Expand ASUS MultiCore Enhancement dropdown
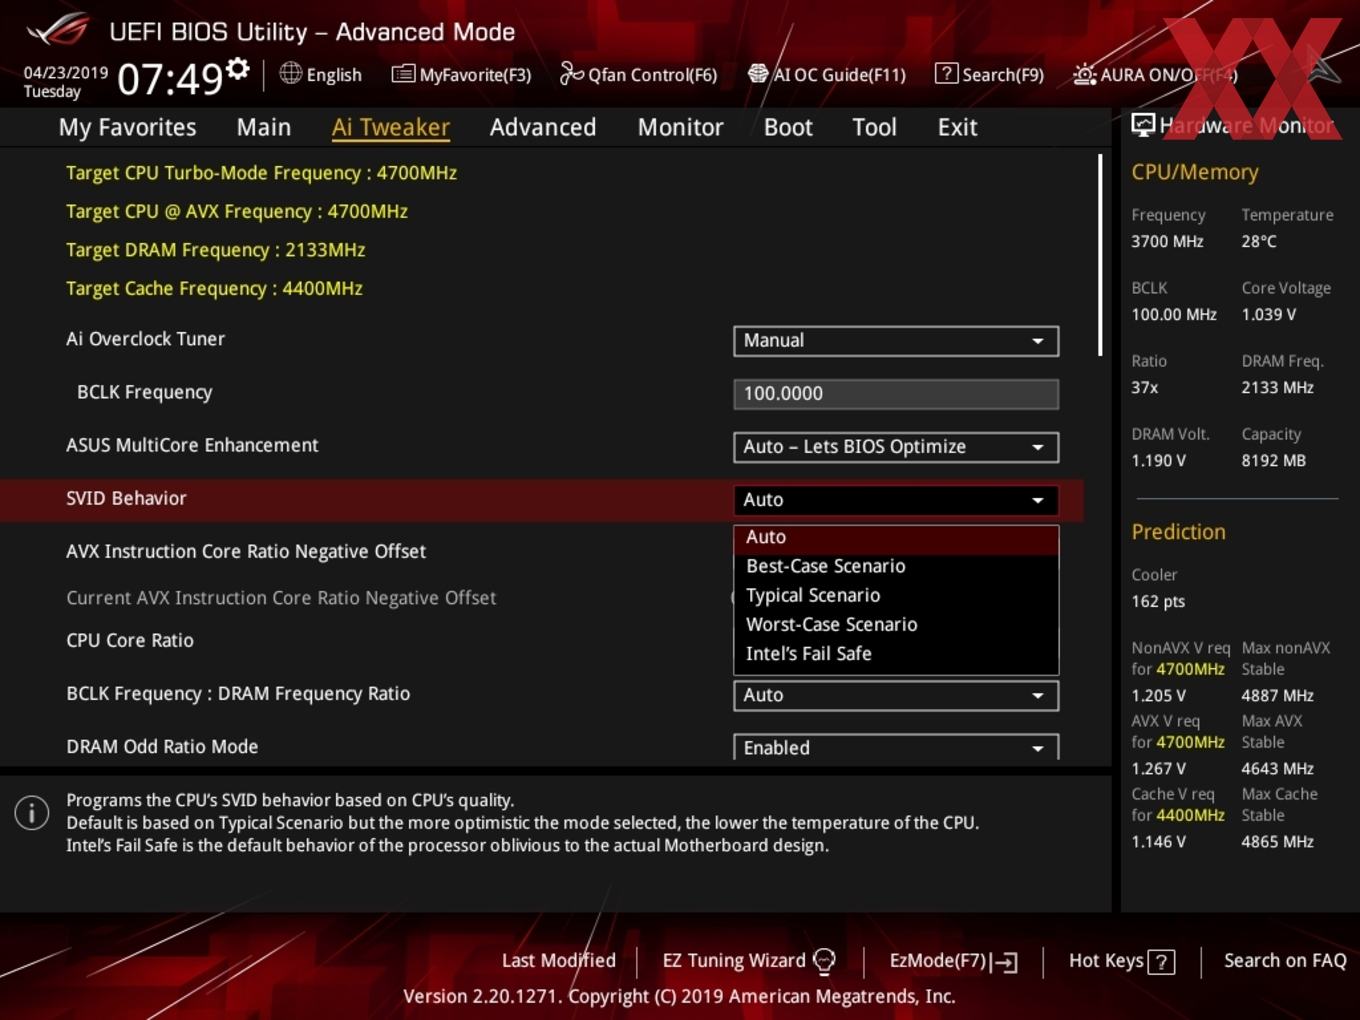Image resolution: width=1360 pixels, height=1020 pixels. 896,447
